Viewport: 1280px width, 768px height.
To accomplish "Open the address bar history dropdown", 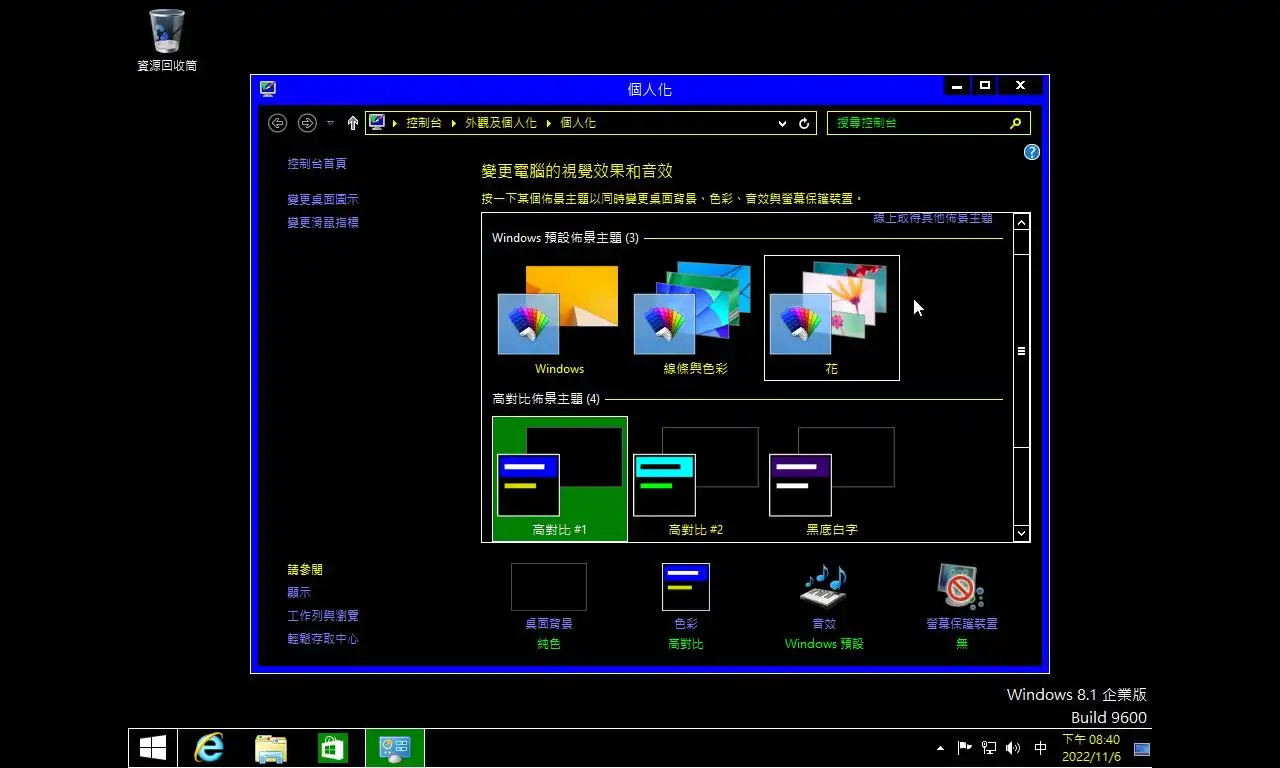I will (782, 123).
